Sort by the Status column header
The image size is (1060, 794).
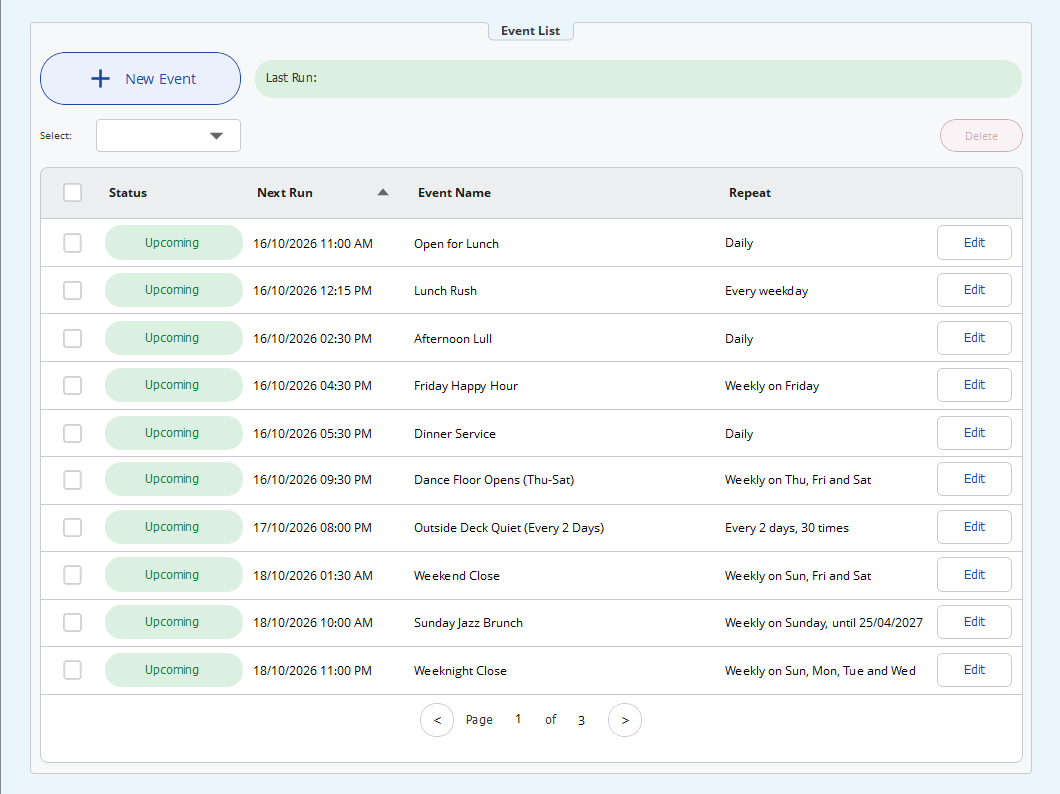pos(128,193)
